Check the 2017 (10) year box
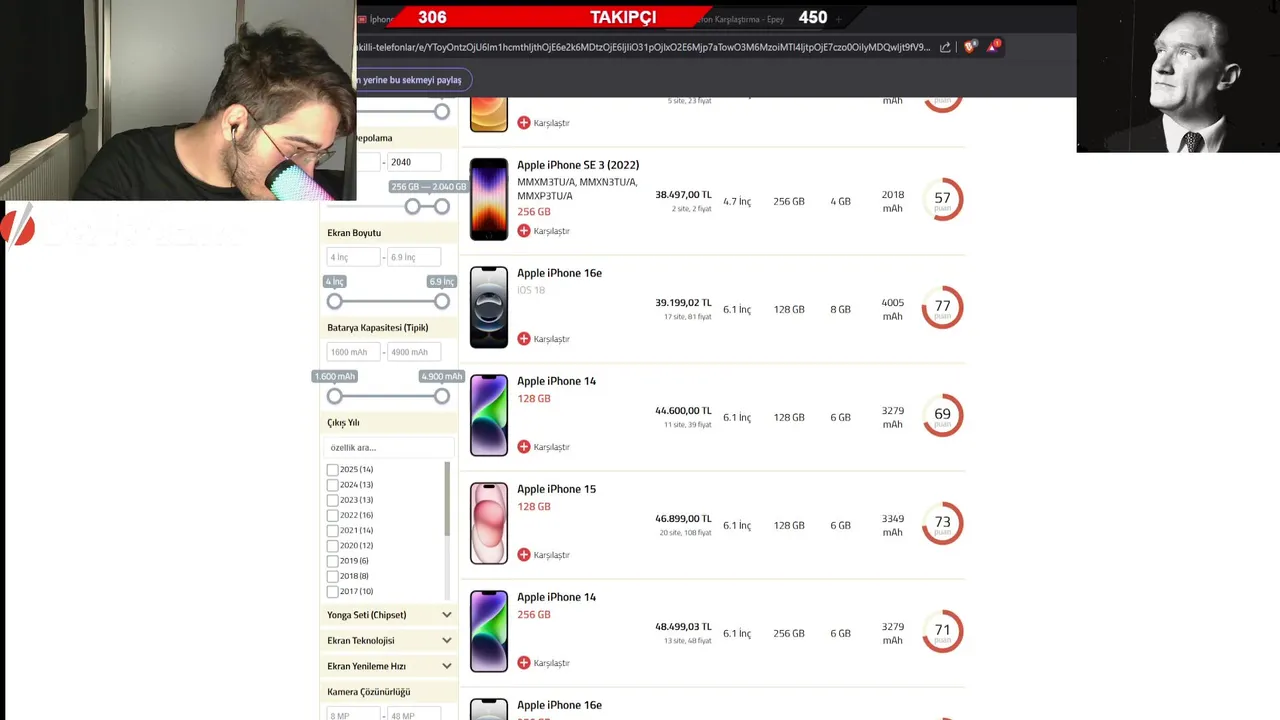1280x720 pixels. tap(332, 591)
